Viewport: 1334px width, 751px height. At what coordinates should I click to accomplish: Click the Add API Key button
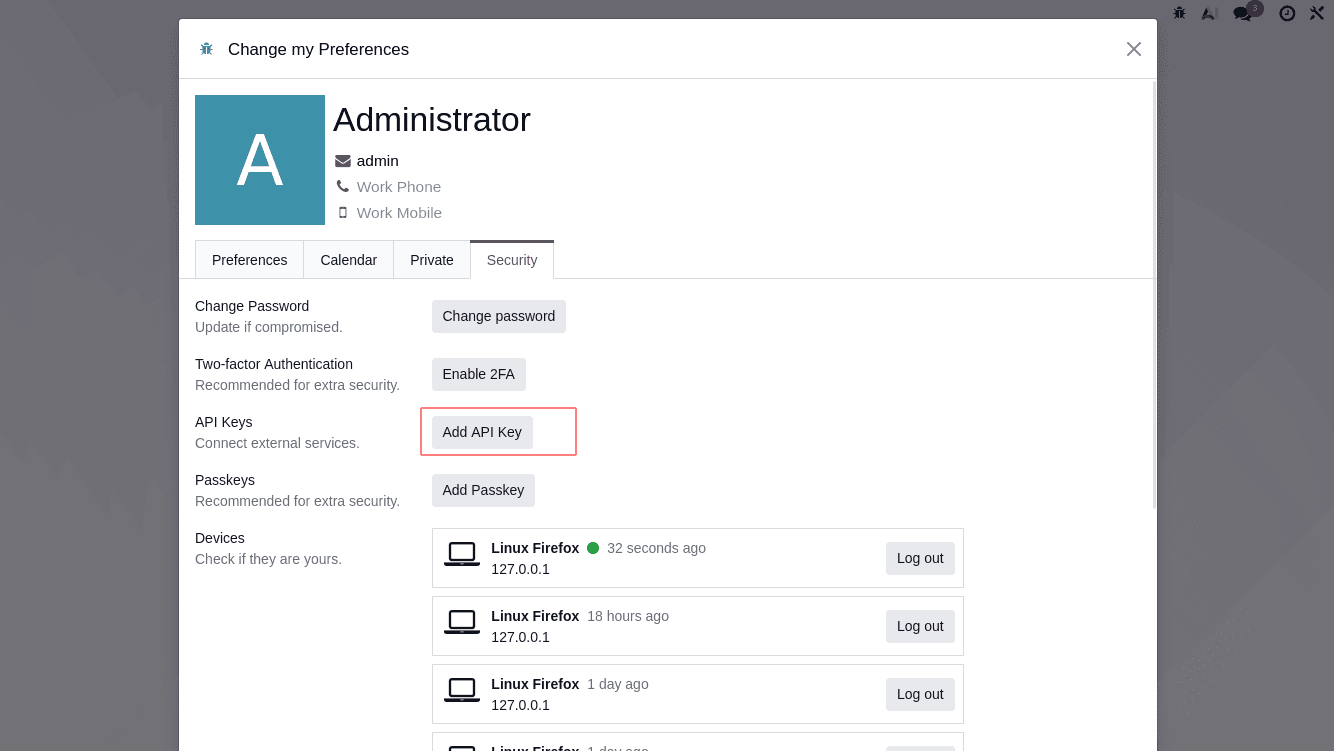(482, 432)
